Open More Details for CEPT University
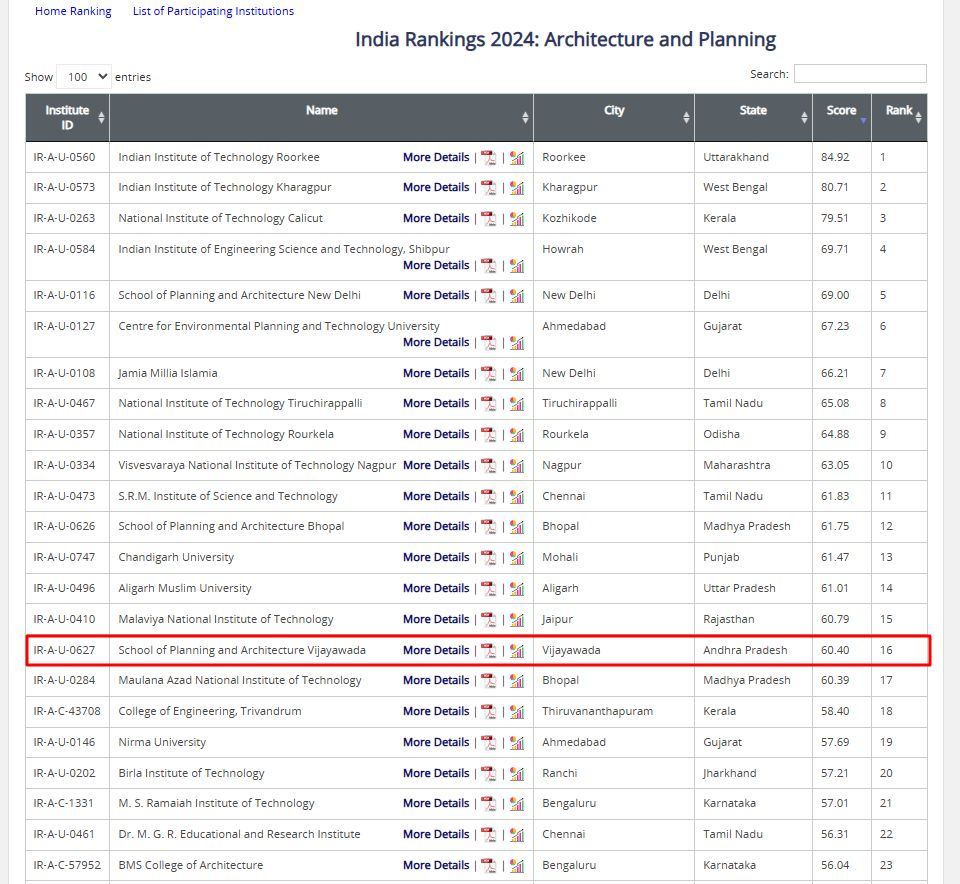The height and width of the screenshot is (884, 960). tap(436, 342)
